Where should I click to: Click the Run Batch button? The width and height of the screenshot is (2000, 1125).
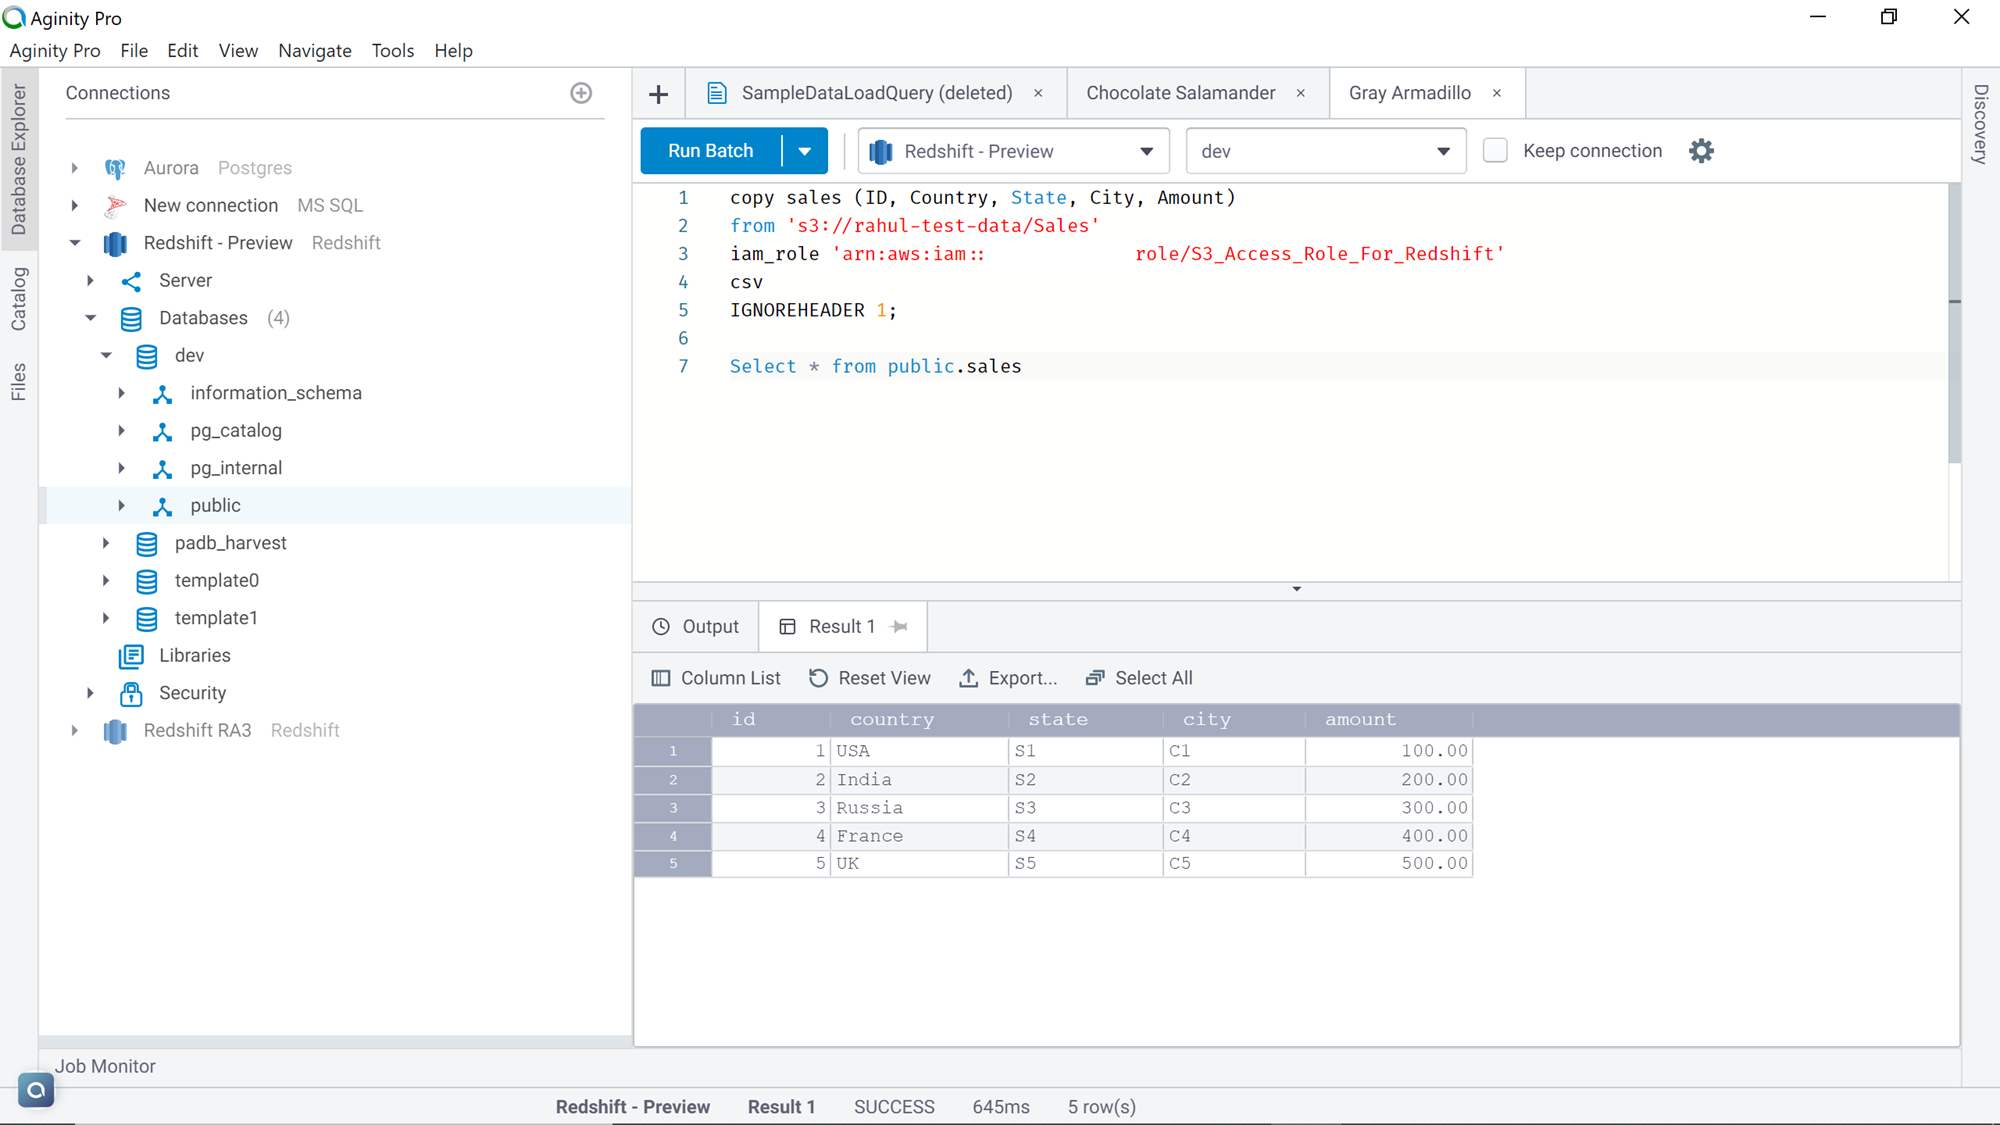point(710,151)
